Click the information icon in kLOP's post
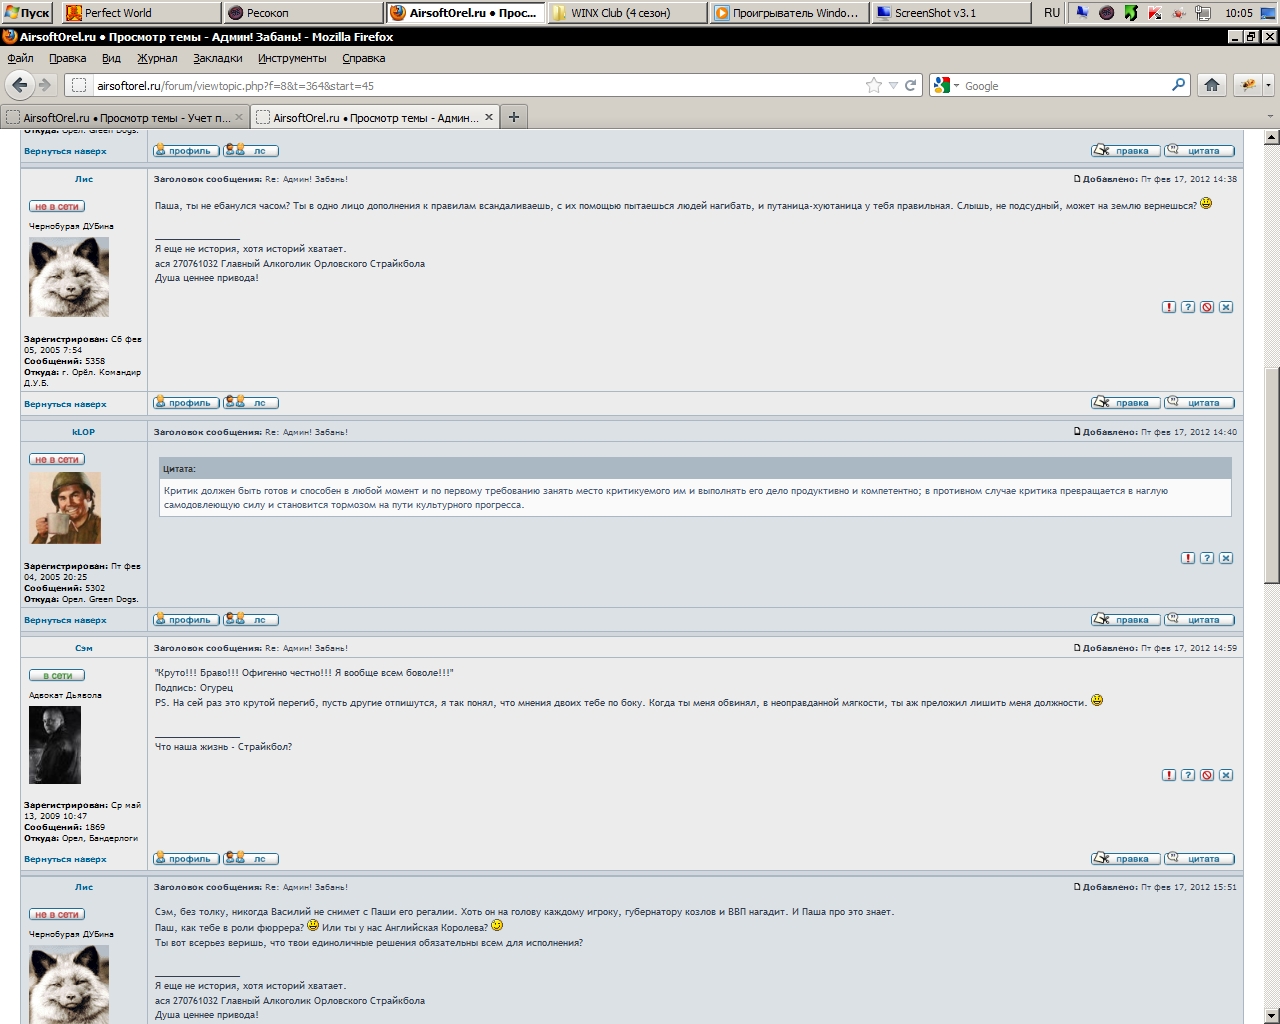This screenshot has height=1024, width=1280. point(1206,558)
